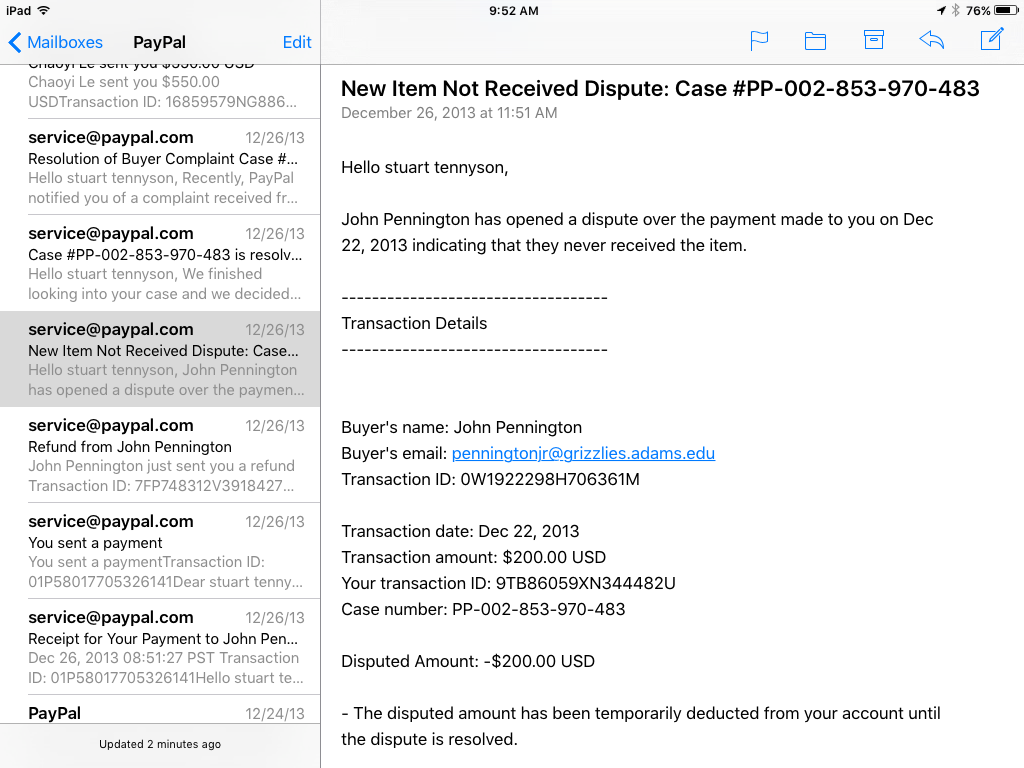Open the Chaoyi Le sent you $550.00 email
Image resolution: width=1024 pixels, height=768 pixels.
coord(160,91)
